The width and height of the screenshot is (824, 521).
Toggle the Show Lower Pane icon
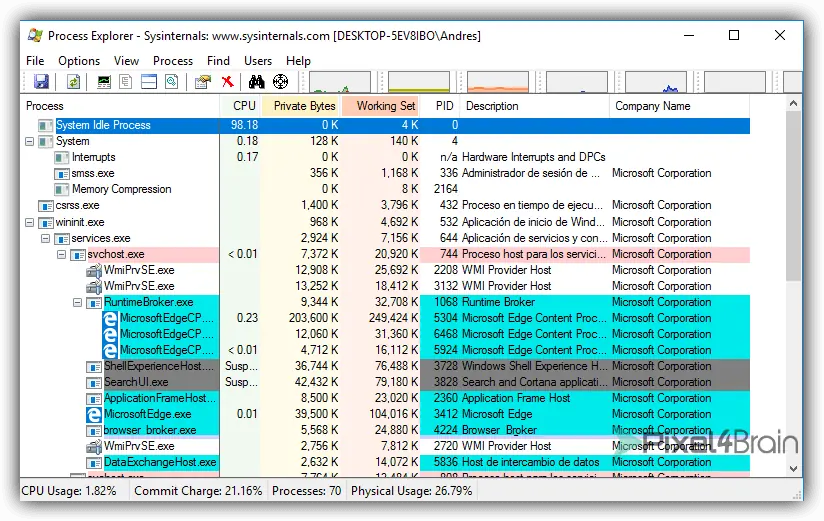(149, 81)
